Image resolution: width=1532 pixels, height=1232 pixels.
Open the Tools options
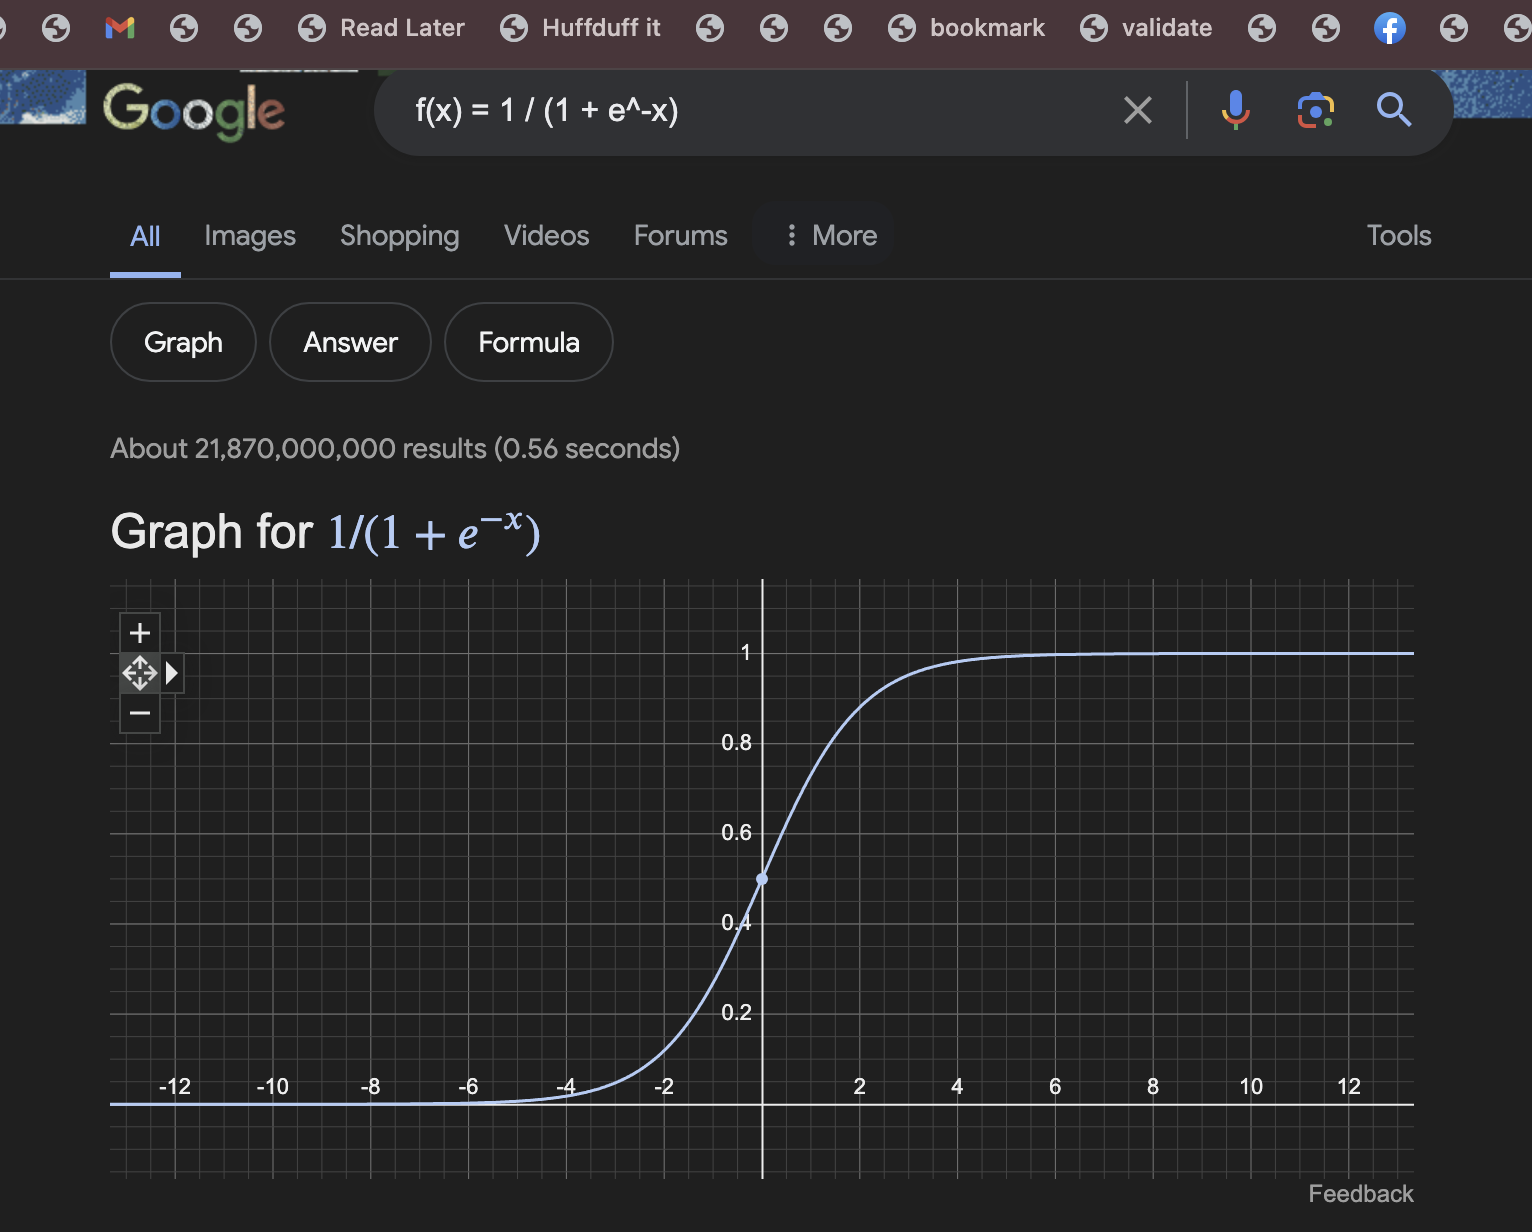point(1398,236)
